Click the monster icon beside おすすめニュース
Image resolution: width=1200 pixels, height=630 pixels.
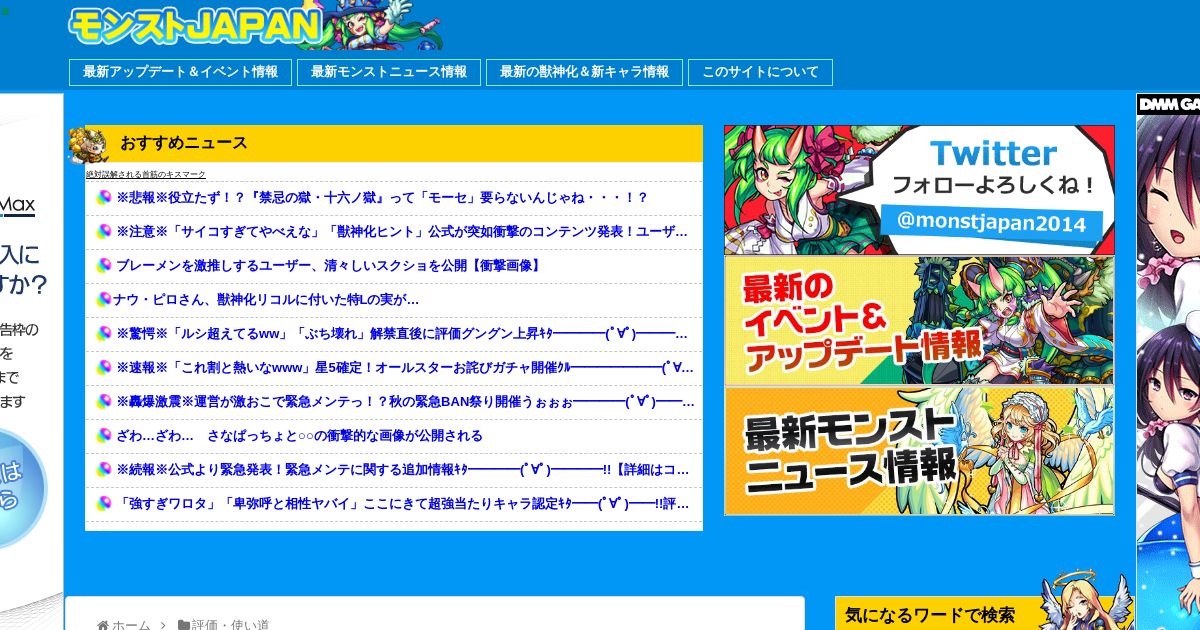coord(87,145)
